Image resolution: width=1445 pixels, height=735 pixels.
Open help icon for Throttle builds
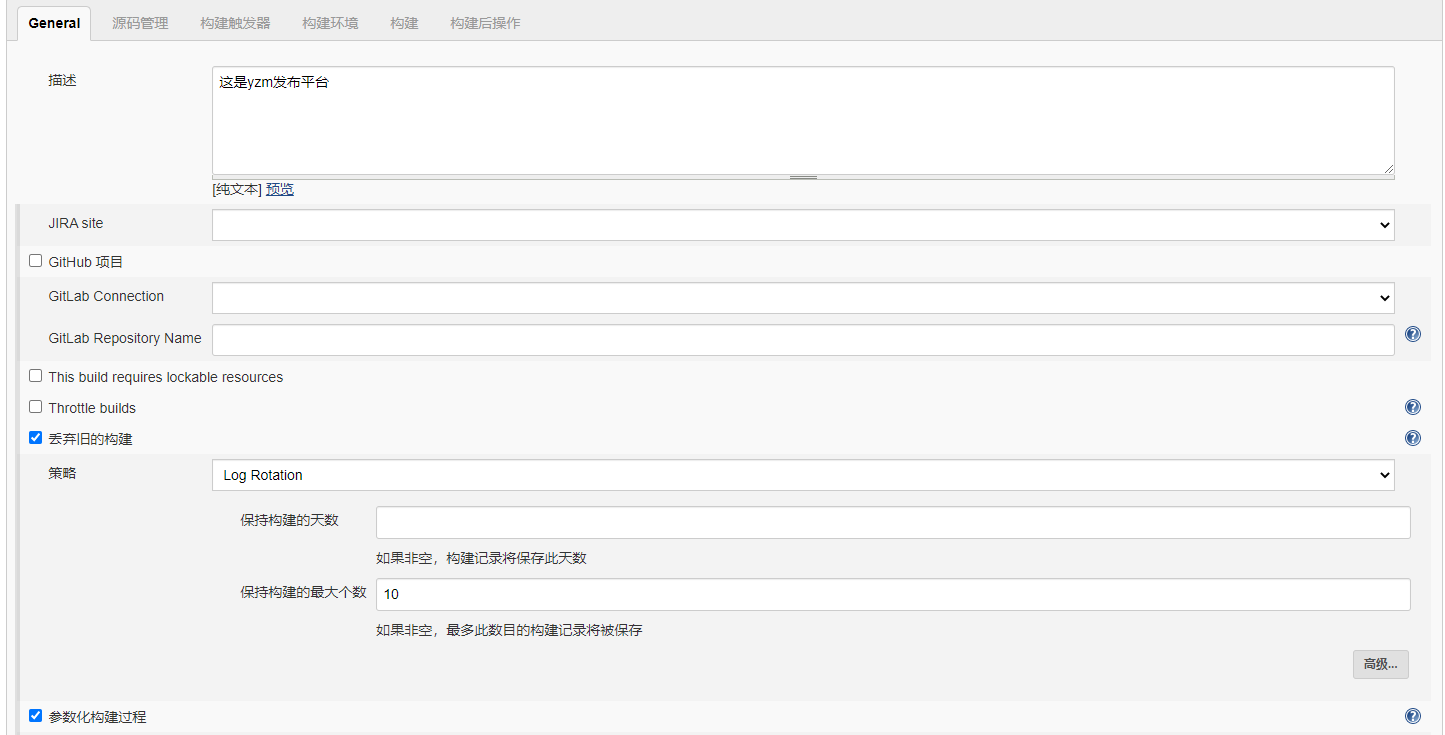pos(1412,407)
